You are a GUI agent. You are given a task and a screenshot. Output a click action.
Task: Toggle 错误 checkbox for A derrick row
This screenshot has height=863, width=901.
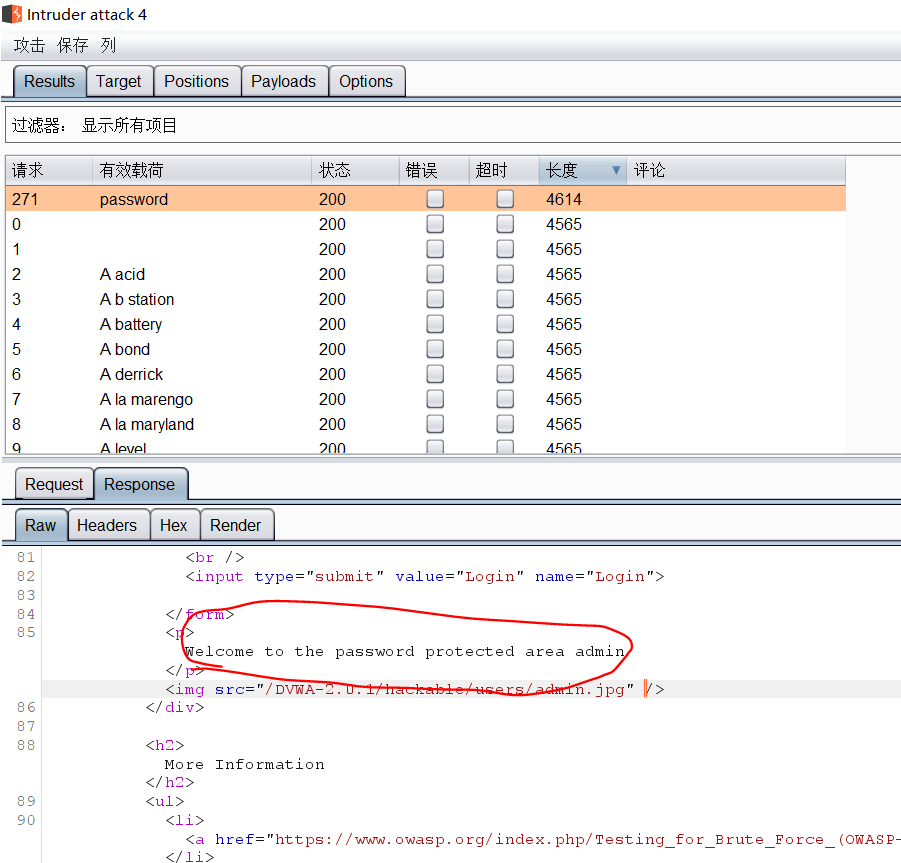coord(435,374)
